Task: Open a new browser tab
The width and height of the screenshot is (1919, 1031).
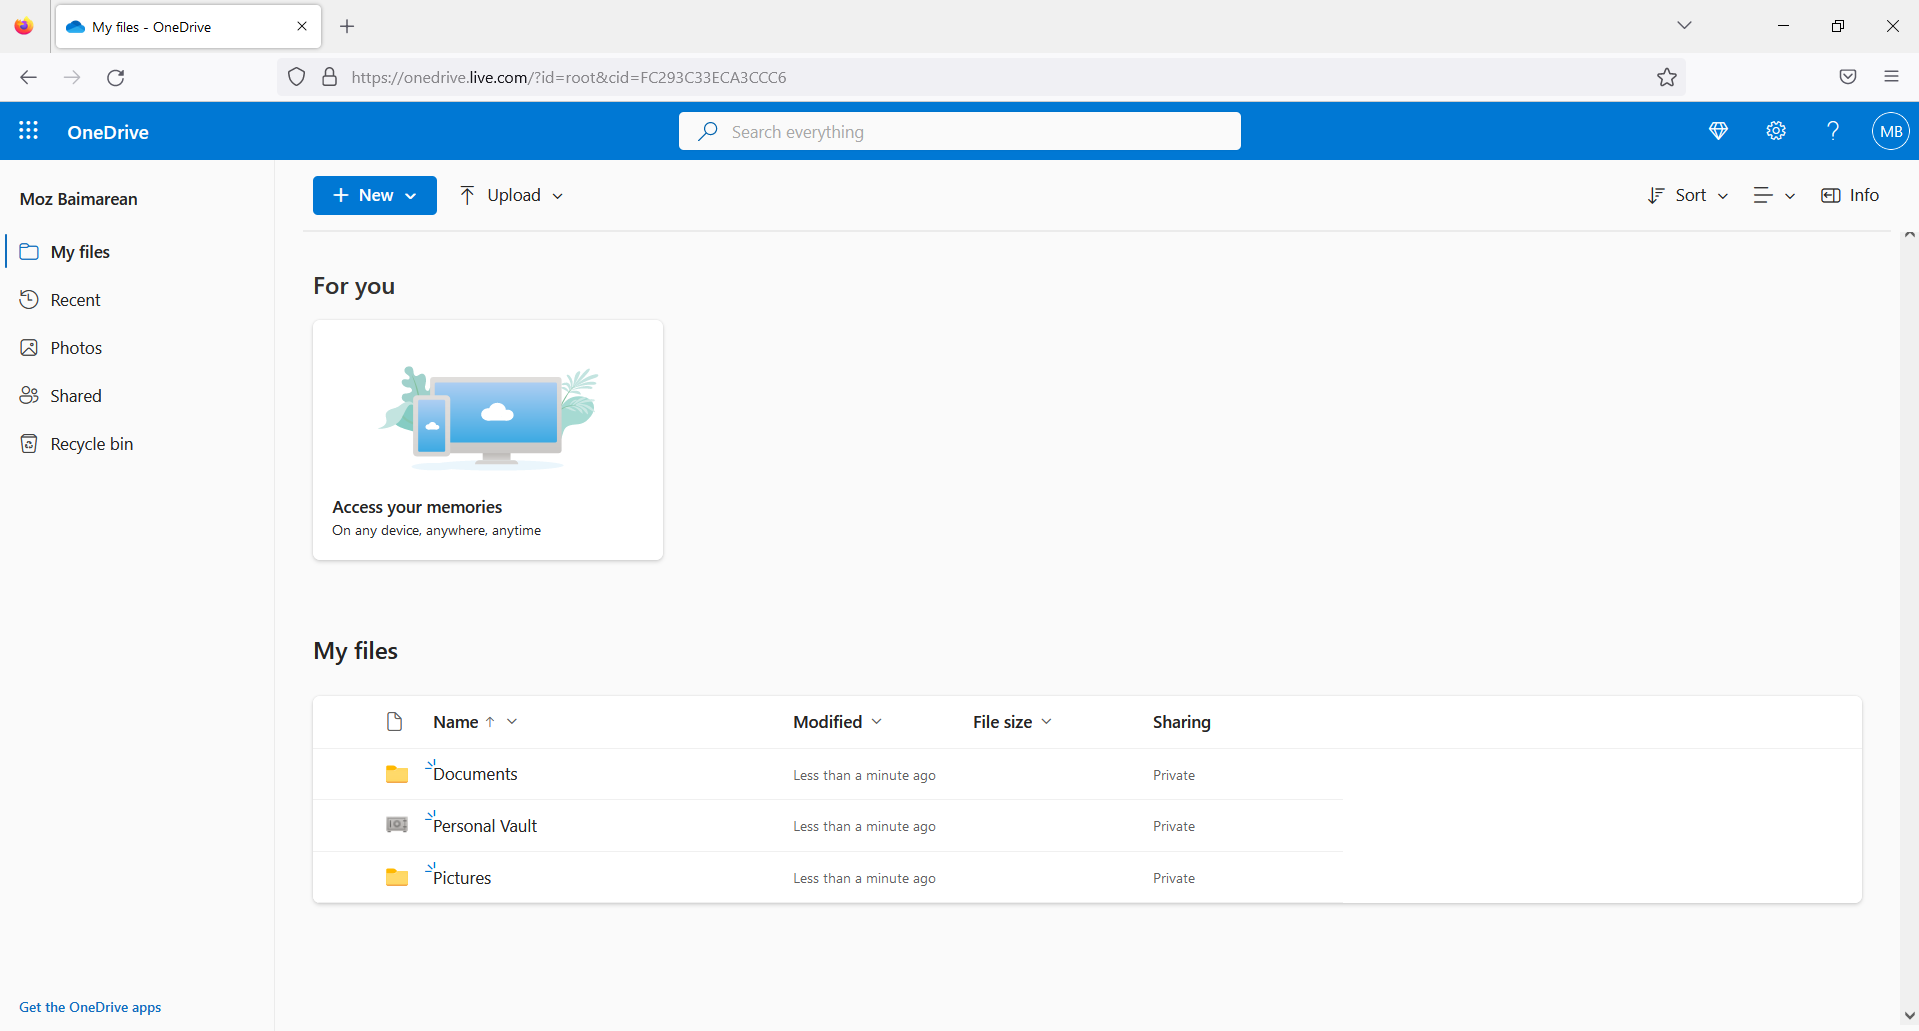Action: click(x=347, y=26)
